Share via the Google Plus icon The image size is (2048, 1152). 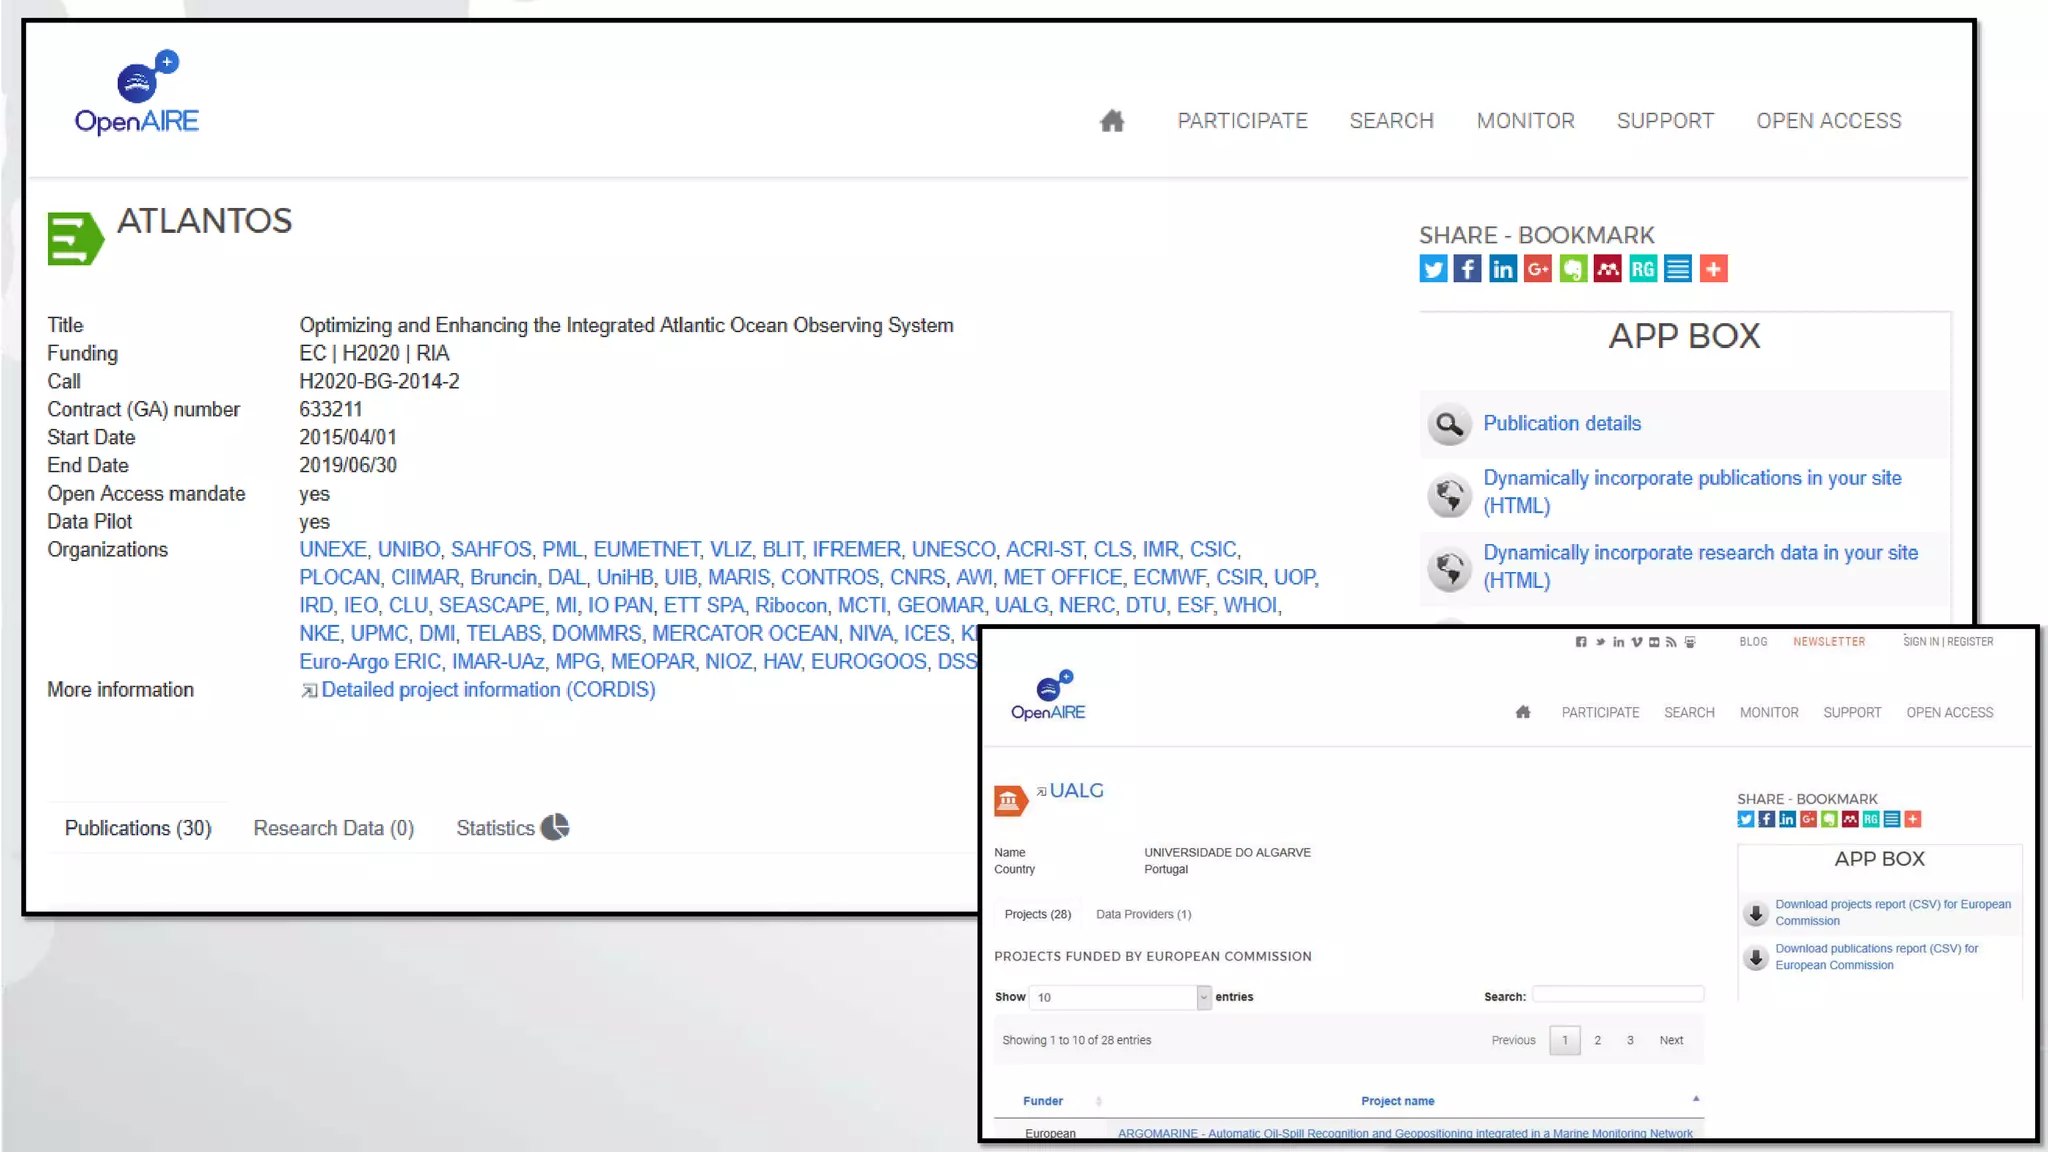pos(1537,269)
